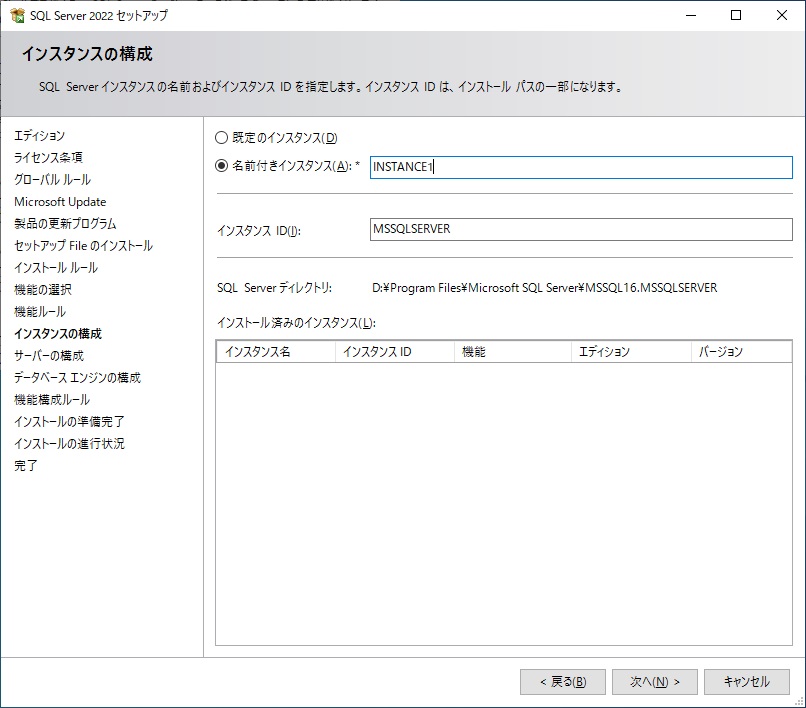Close the SQL Server 2022 setup window
This screenshot has width=806, height=708.
click(782, 15)
